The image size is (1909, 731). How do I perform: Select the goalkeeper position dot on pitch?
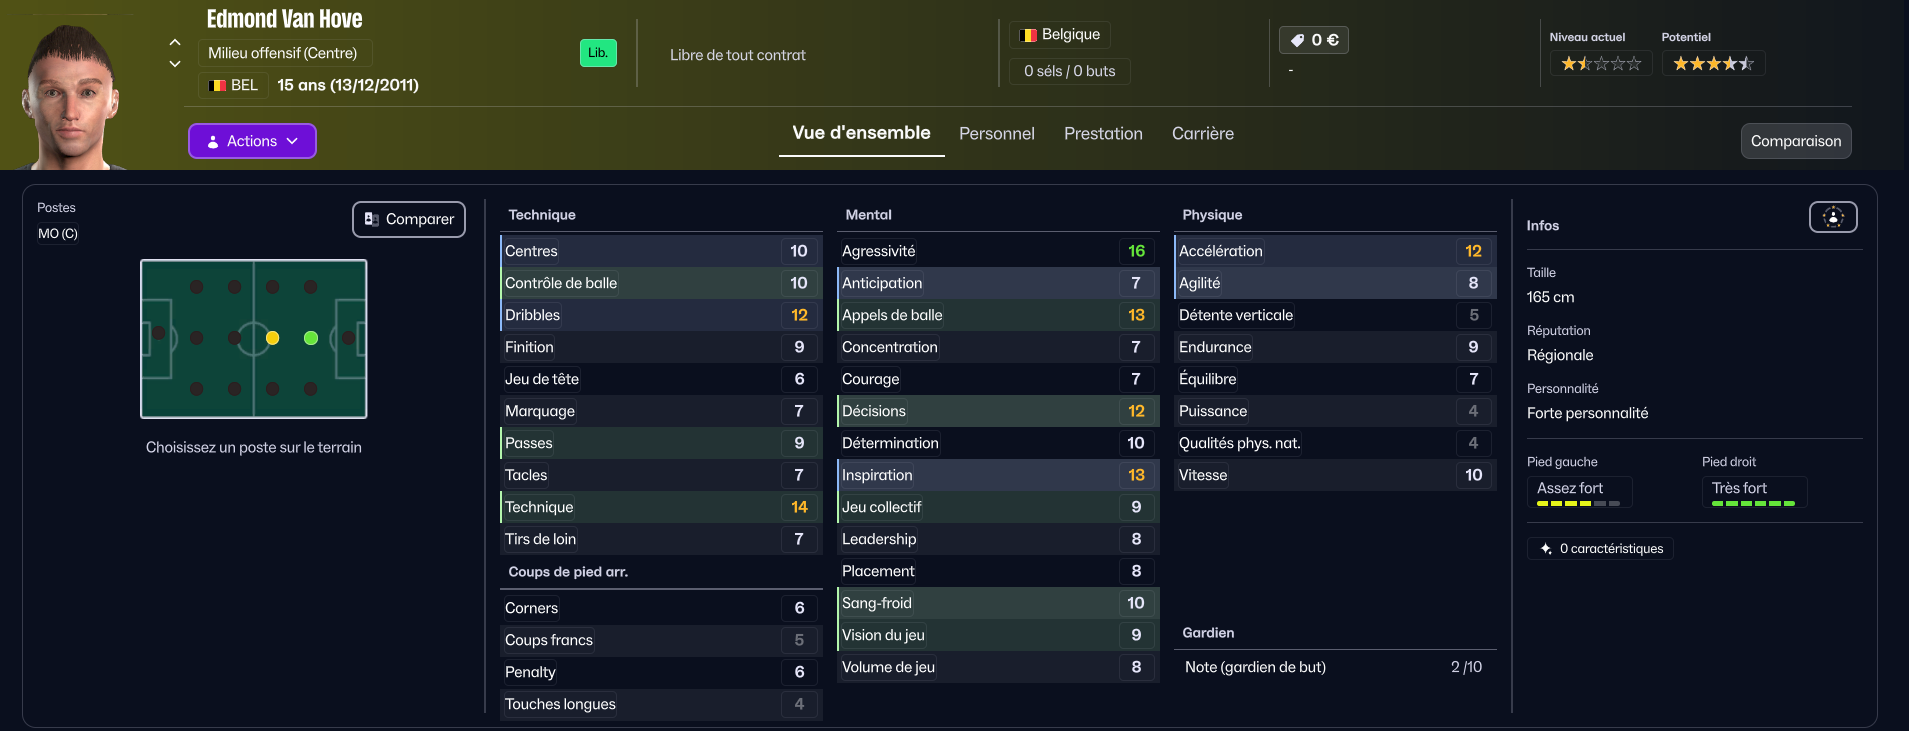[x=158, y=334]
